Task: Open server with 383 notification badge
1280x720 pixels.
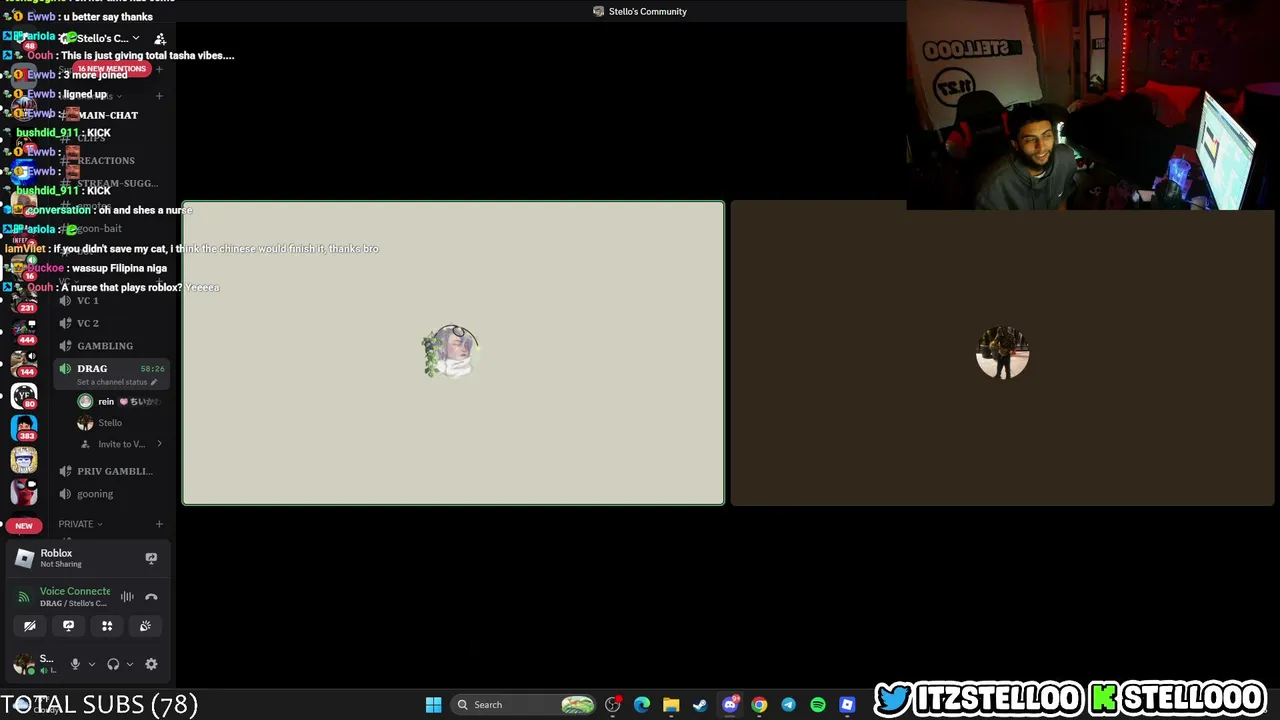Action: coord(24,427)
